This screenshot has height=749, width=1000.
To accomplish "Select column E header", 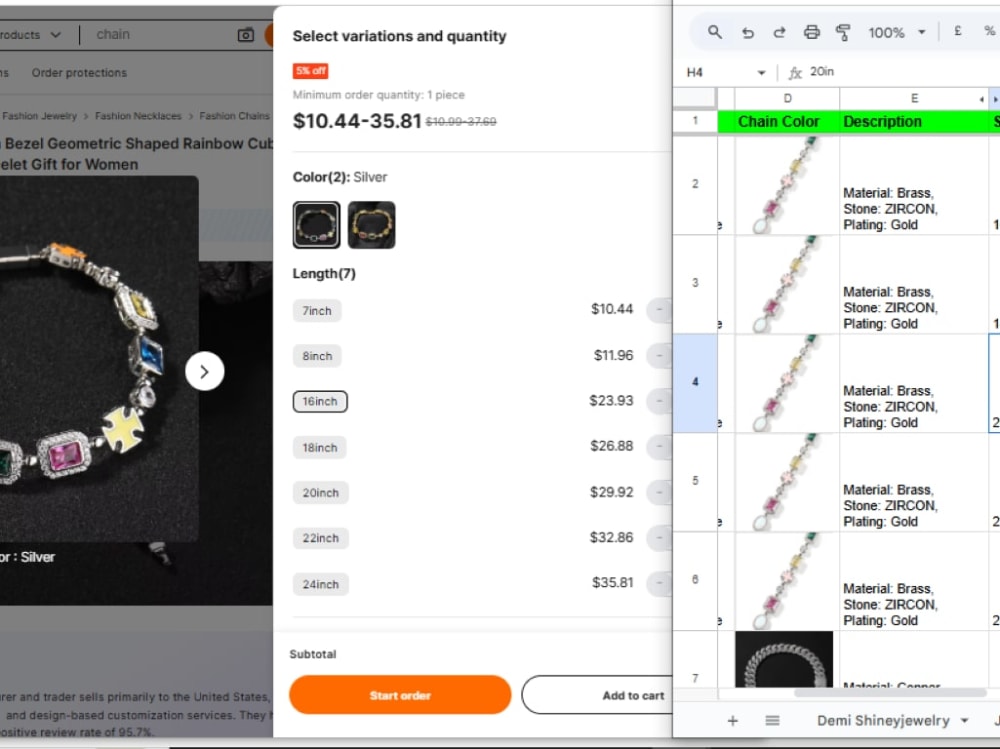I will click(x=914, y=98).
